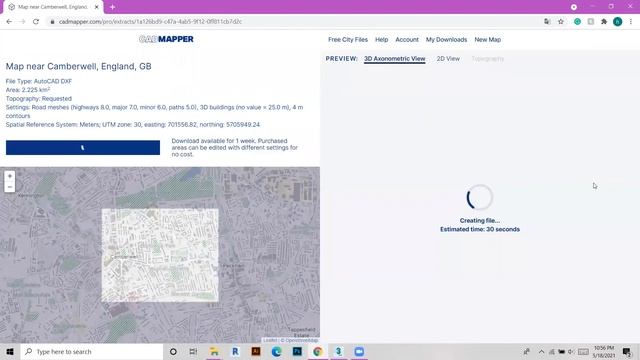Open the Help page
This screenshot has height=360, width=640.
click(381, 40)
